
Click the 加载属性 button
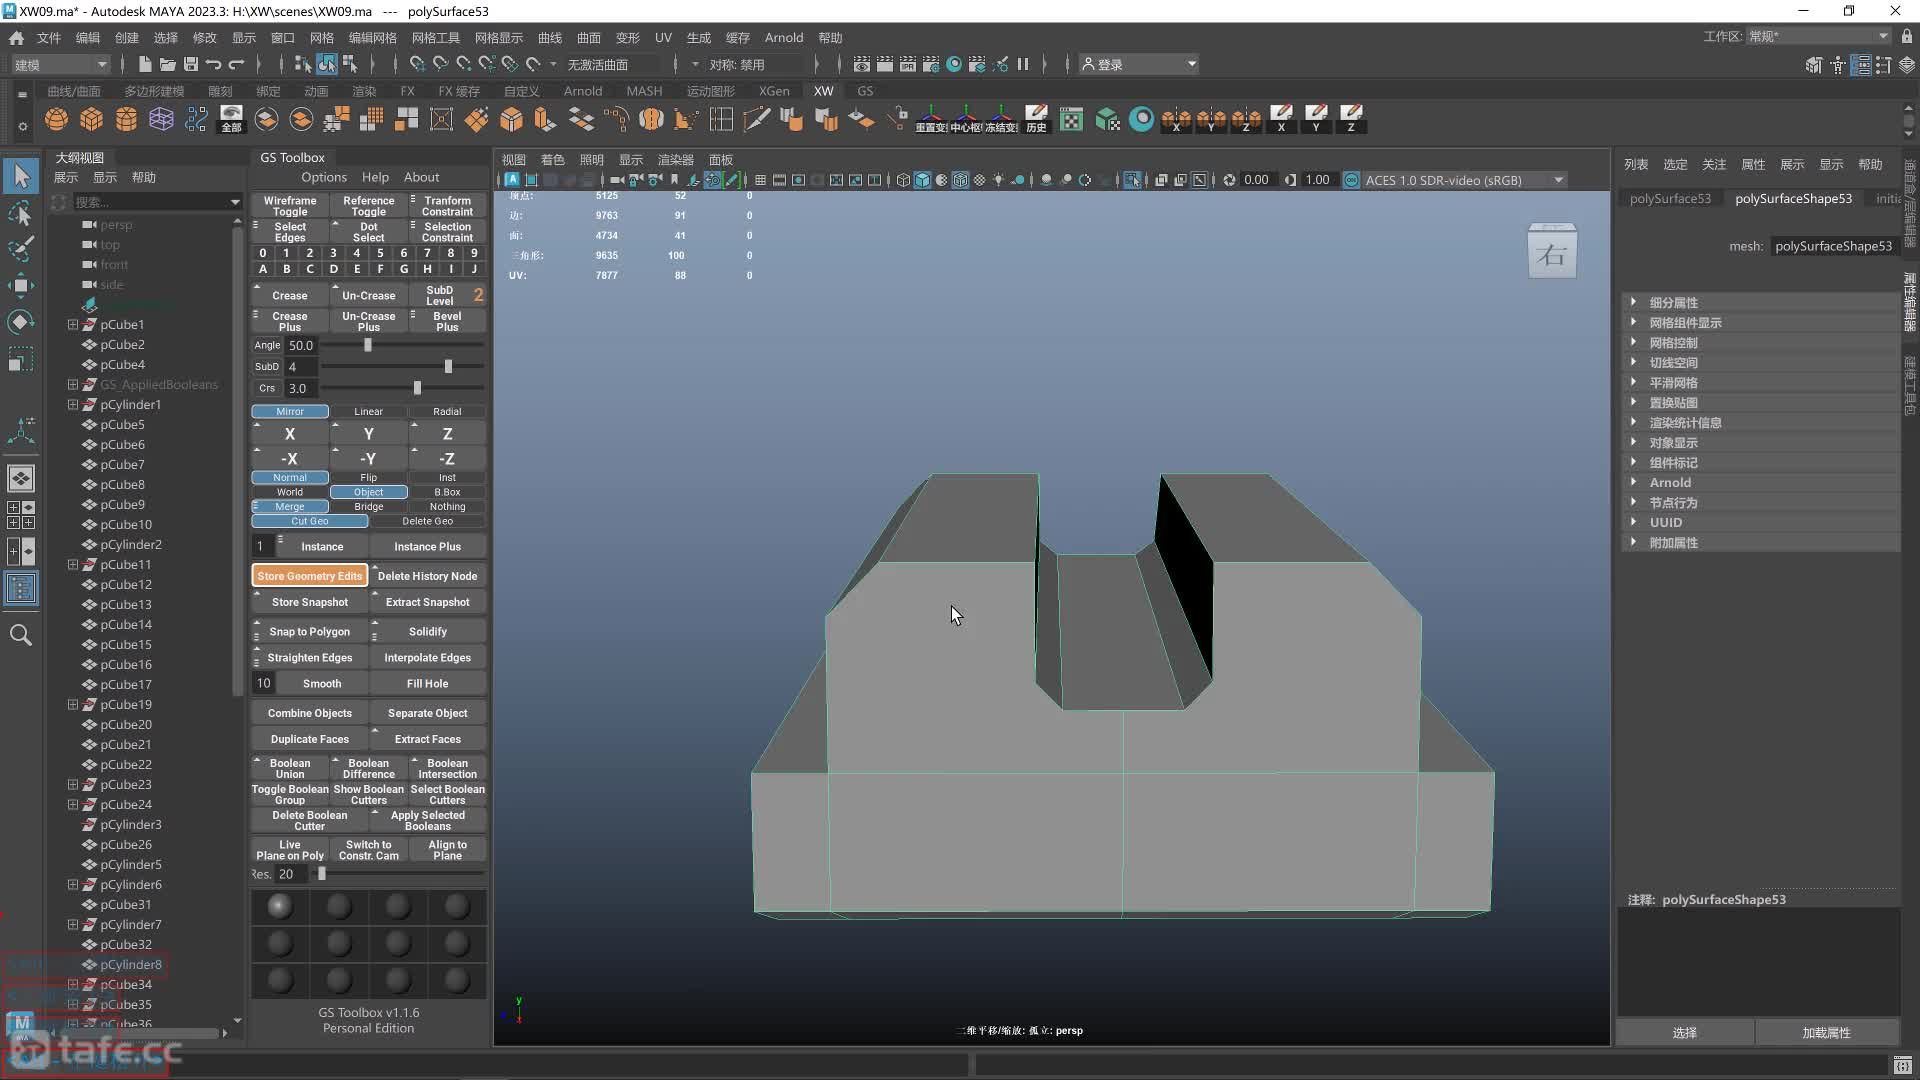(1826, 1033)
